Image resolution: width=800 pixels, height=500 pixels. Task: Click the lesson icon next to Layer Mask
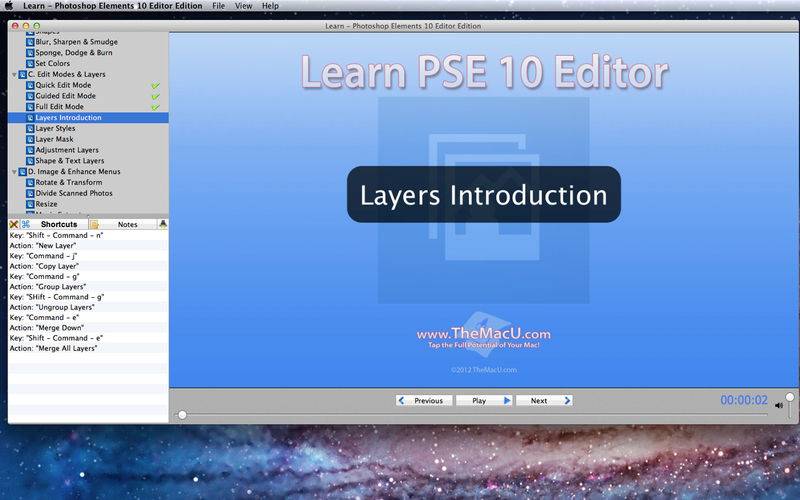click(x=30, y=139)
